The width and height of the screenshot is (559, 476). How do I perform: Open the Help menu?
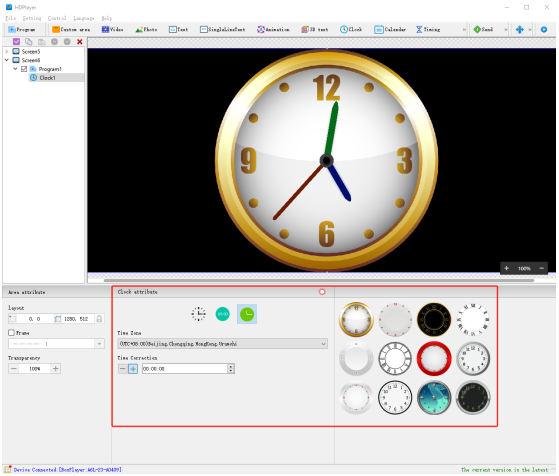coord(106,18)
